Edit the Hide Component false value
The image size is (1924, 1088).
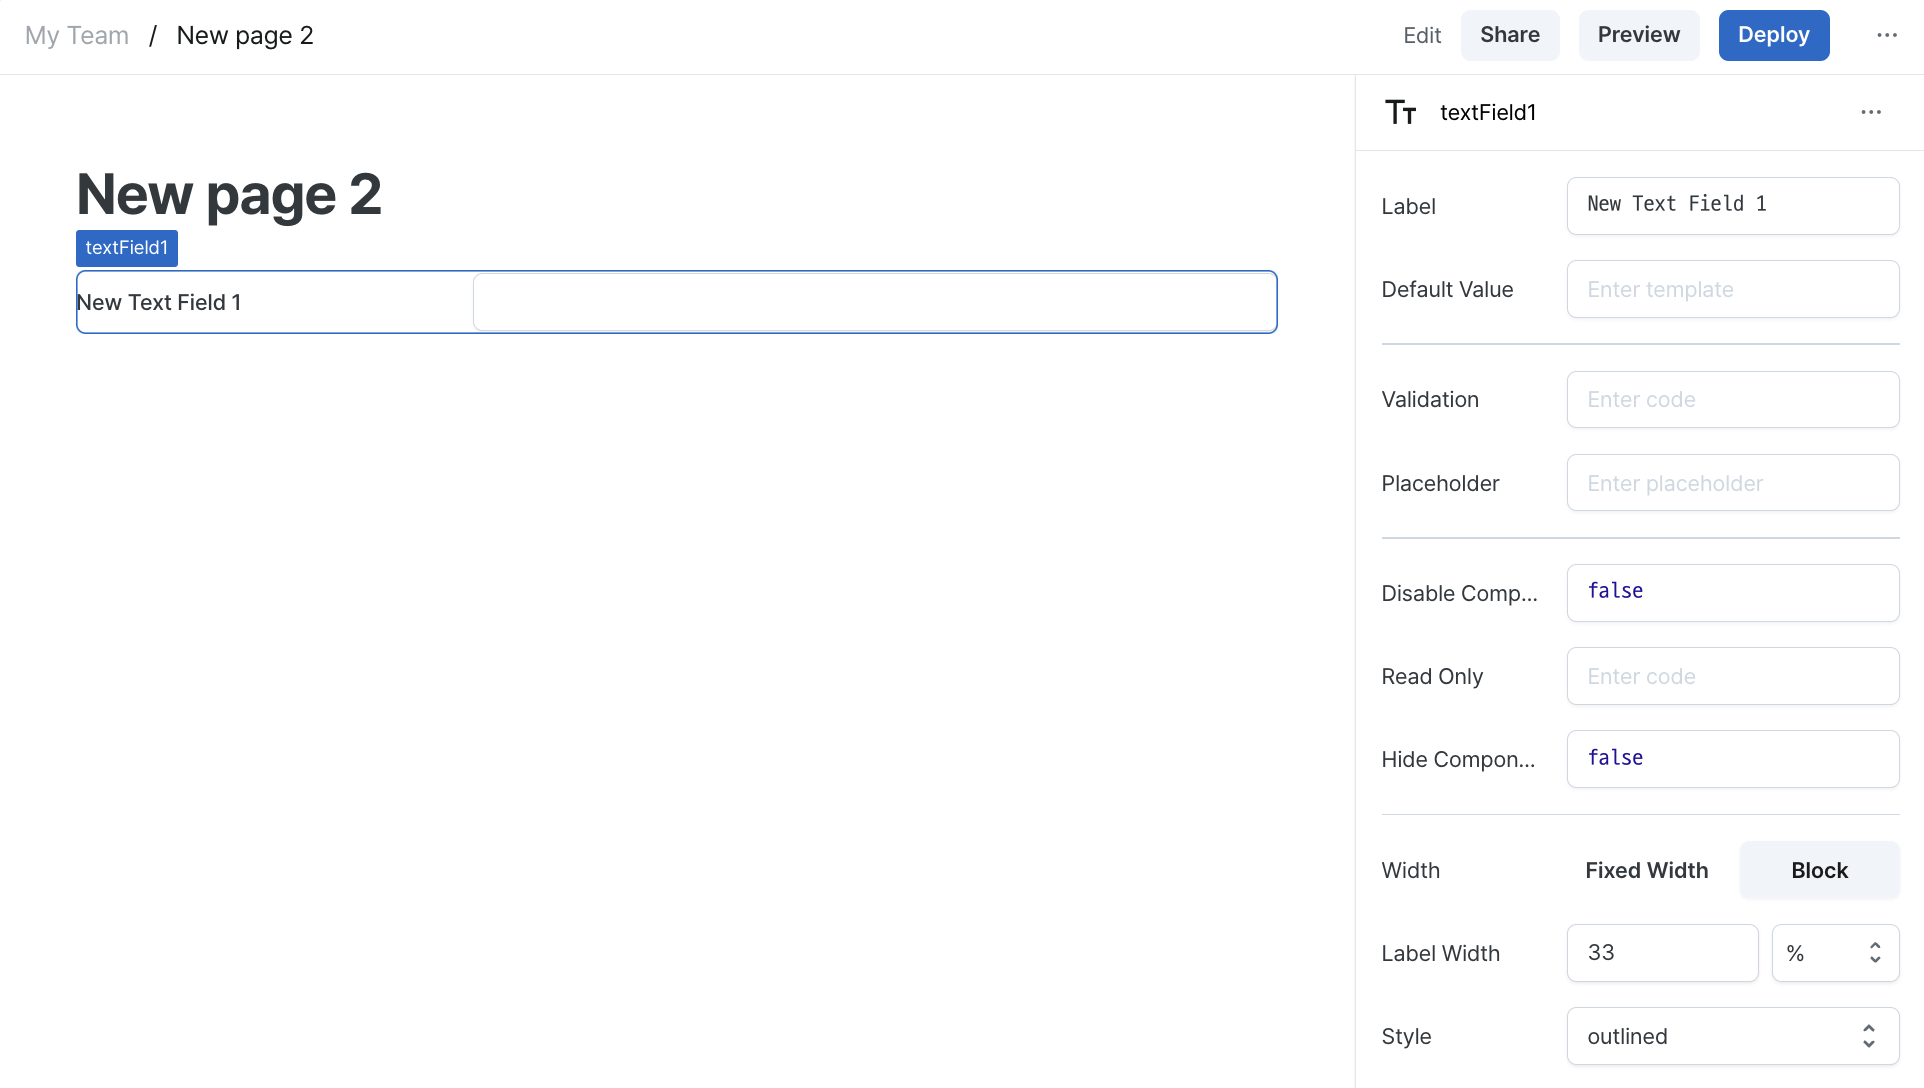[x=1732, y=759]
